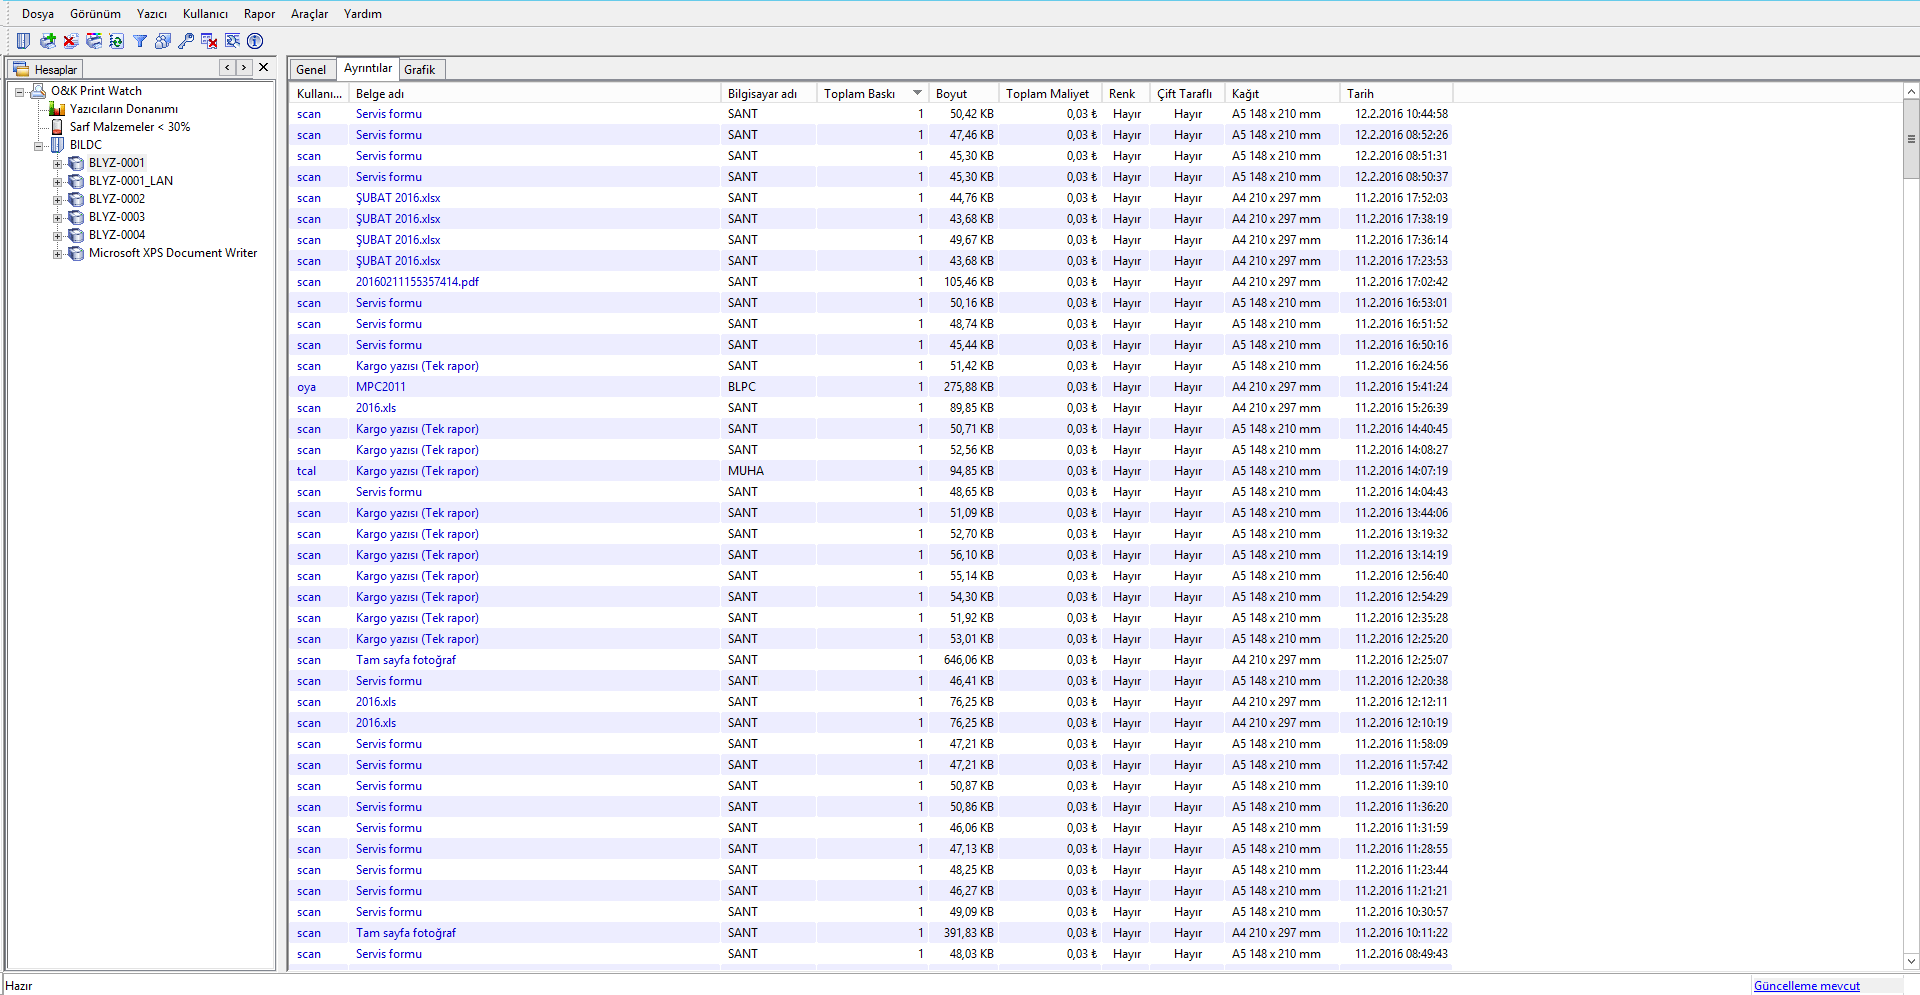Select the Hesaplar panel tab
Viewport: 1920px width, 995px height.
tap(46, 69)
